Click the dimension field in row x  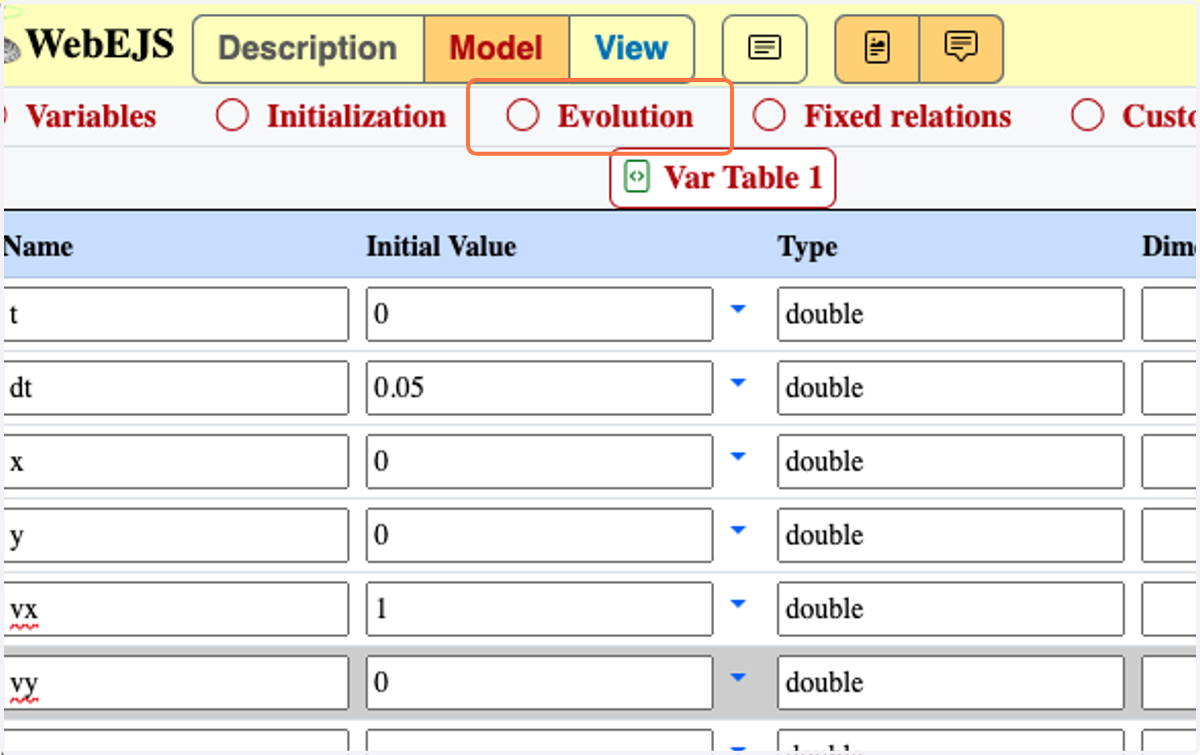pyautogui.click(x=1170, y=461)
